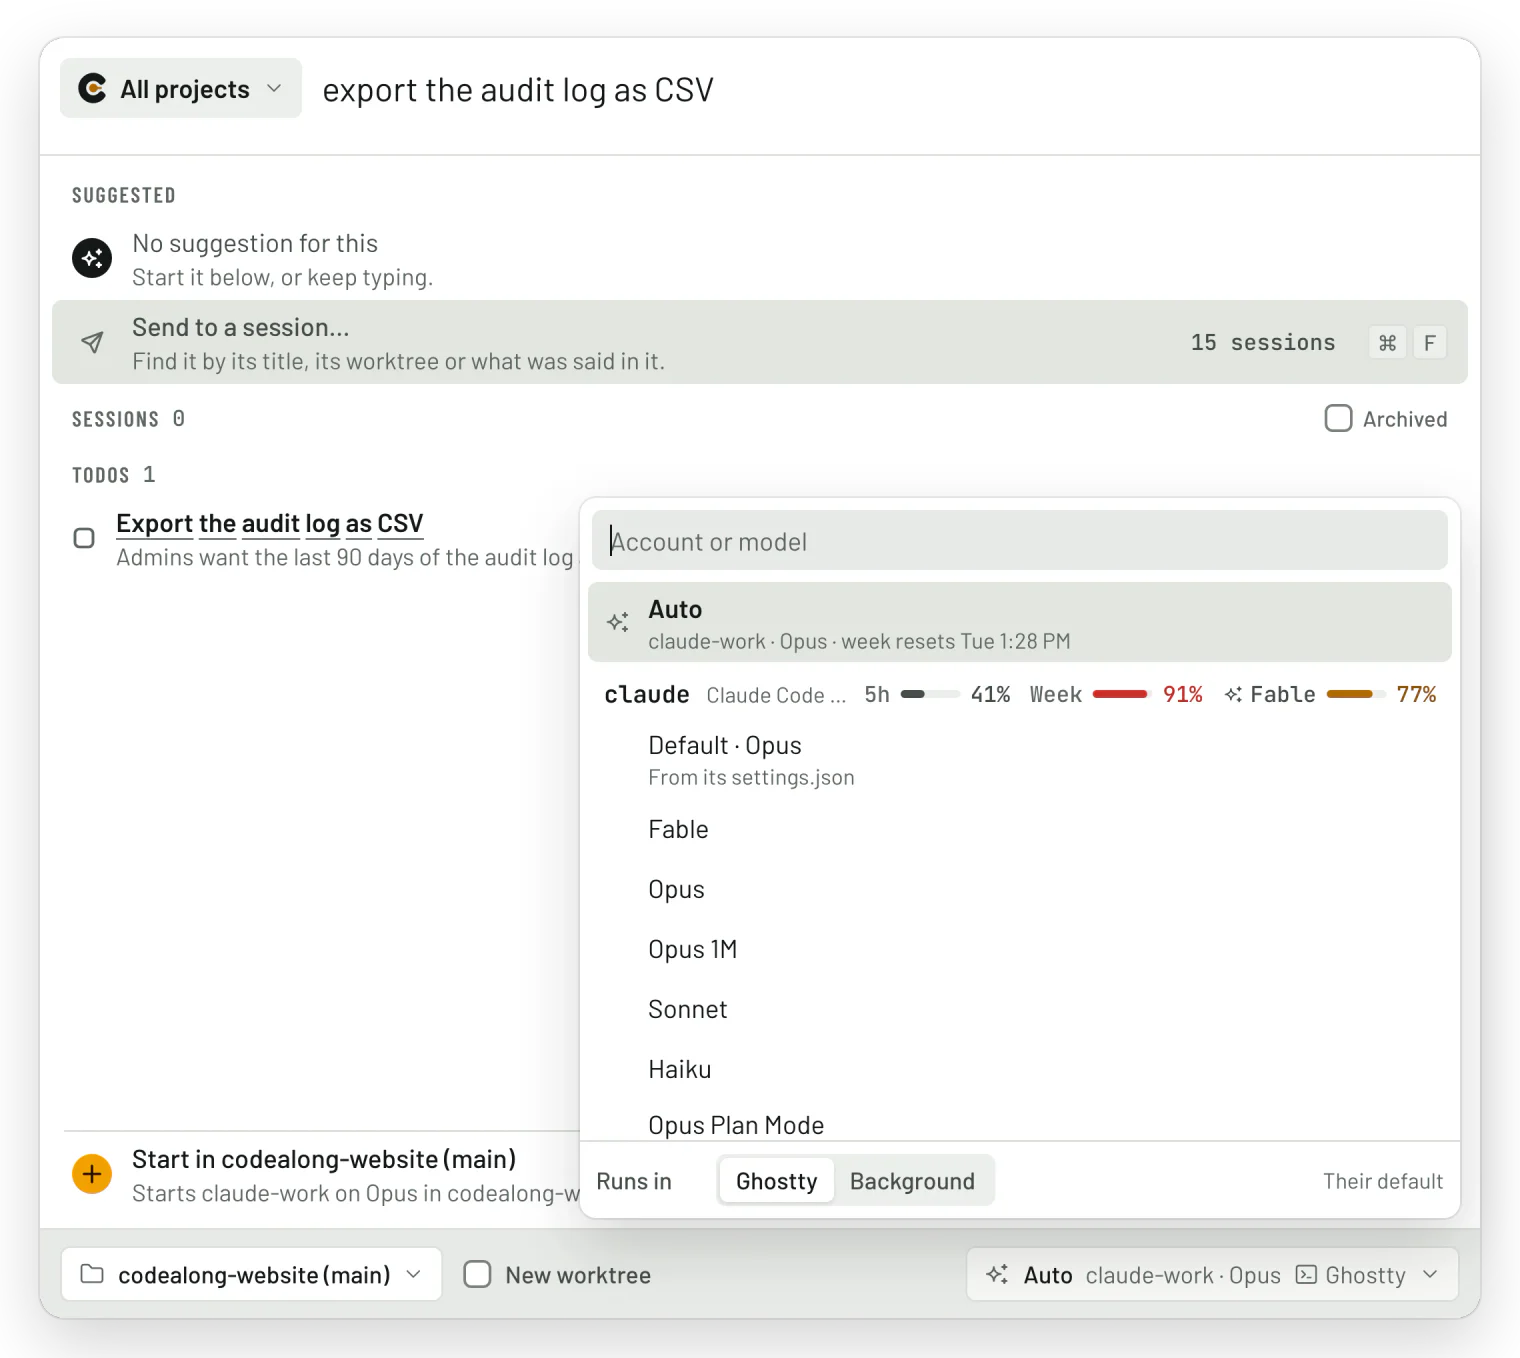Screen dimensions: 1520x1358
Task: Choose the Auto model option
Action: tap(1020, 622)
